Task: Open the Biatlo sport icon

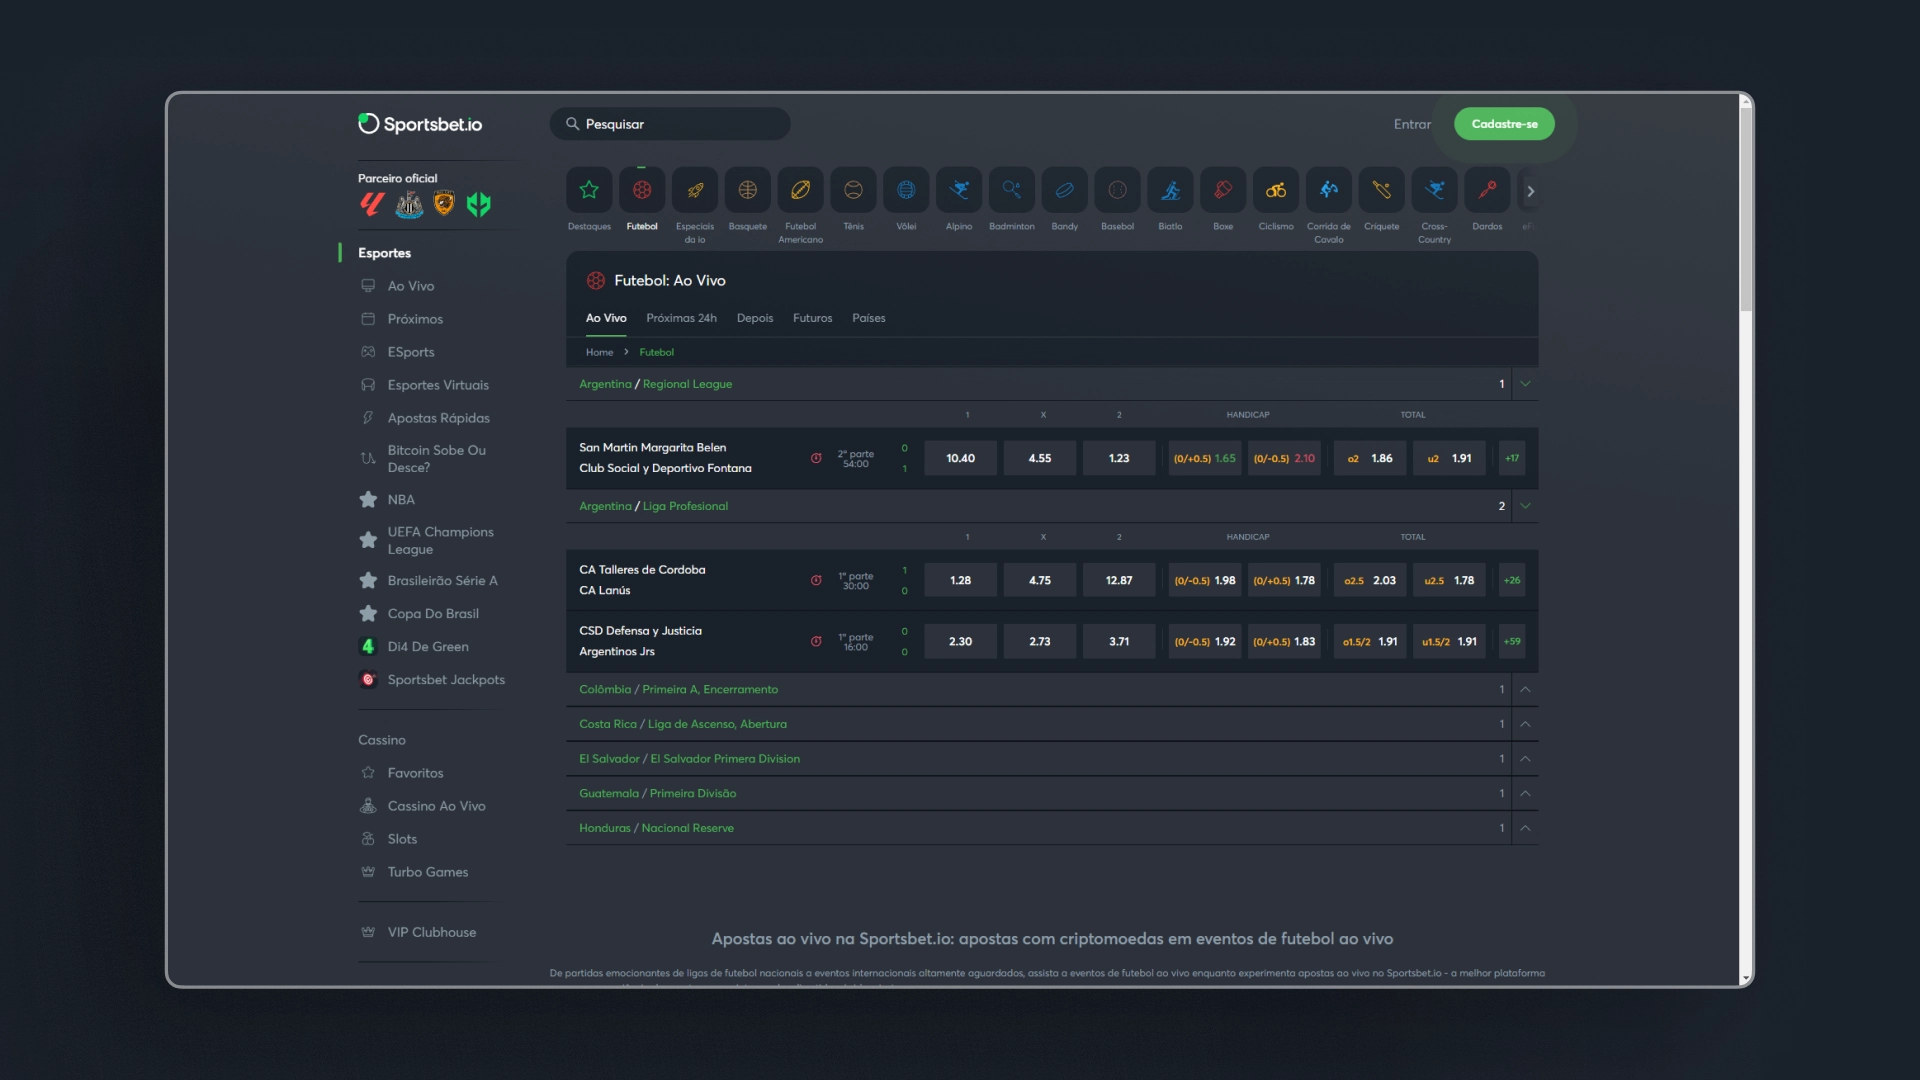Action: pyautogui.click(x=1170, y=190)
